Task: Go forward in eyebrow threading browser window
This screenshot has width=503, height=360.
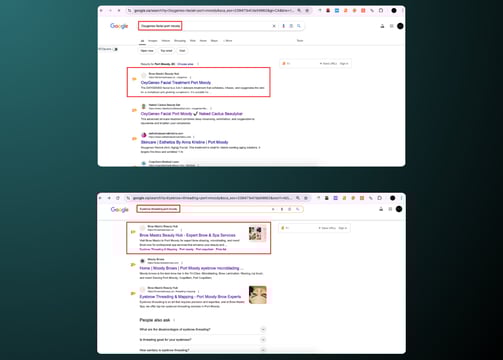Action: tap(109, 198)
